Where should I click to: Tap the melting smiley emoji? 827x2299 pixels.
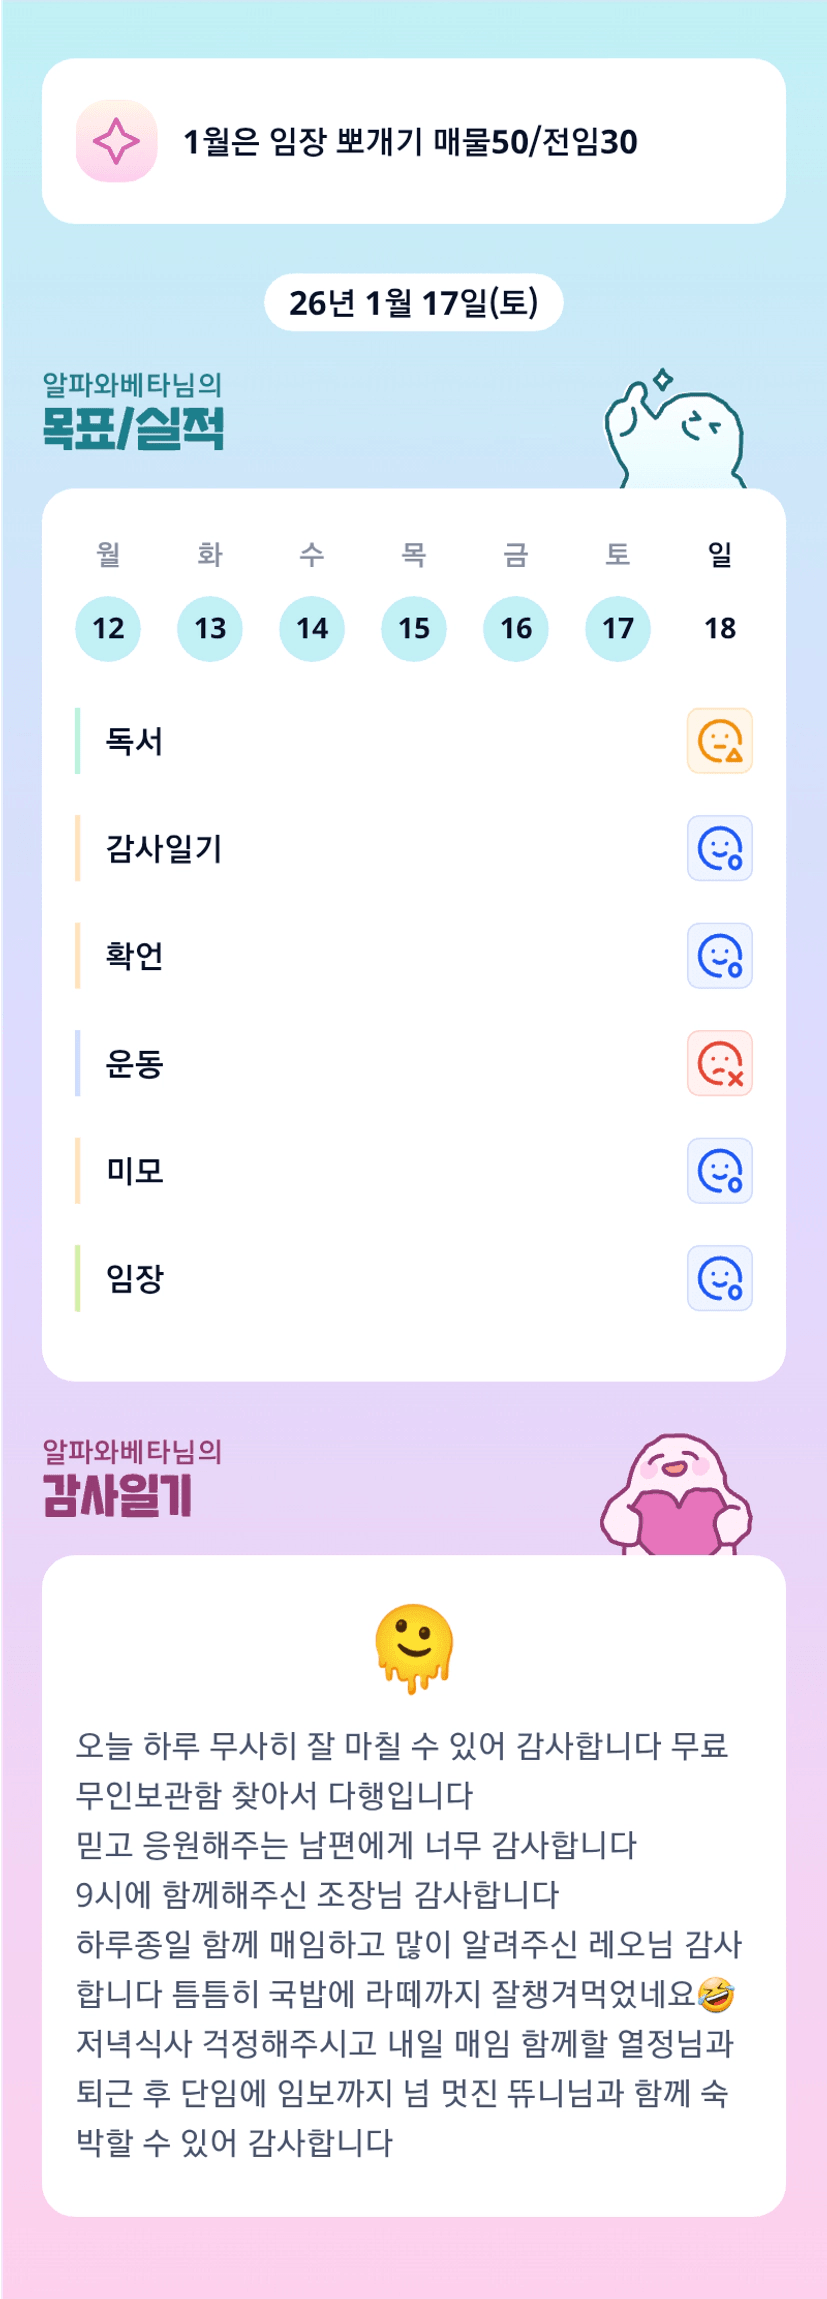(x=414, y=1648)
